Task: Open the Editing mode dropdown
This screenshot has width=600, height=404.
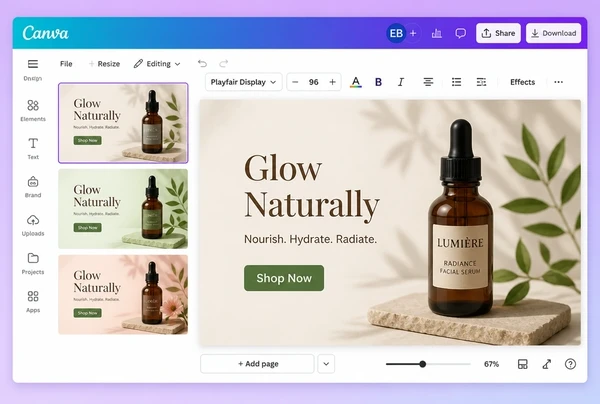Action: (x=157, y=64)
